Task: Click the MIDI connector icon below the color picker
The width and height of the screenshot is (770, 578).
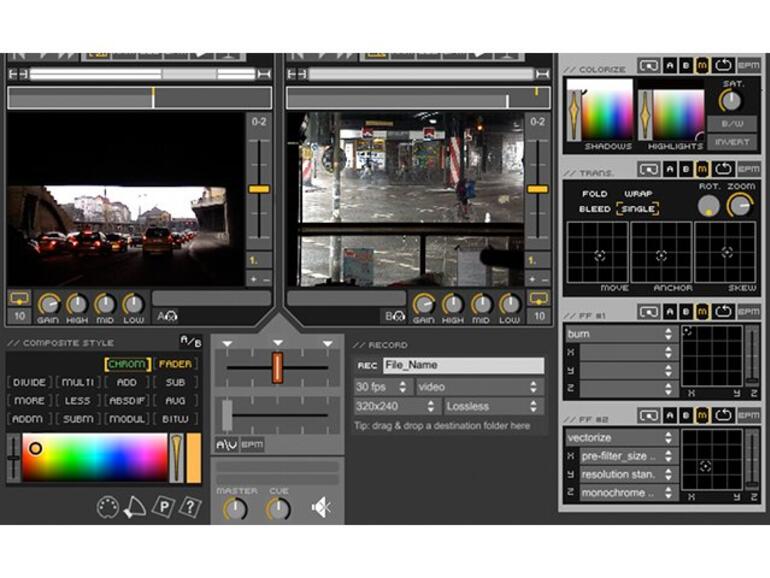Action: [108, 508]
